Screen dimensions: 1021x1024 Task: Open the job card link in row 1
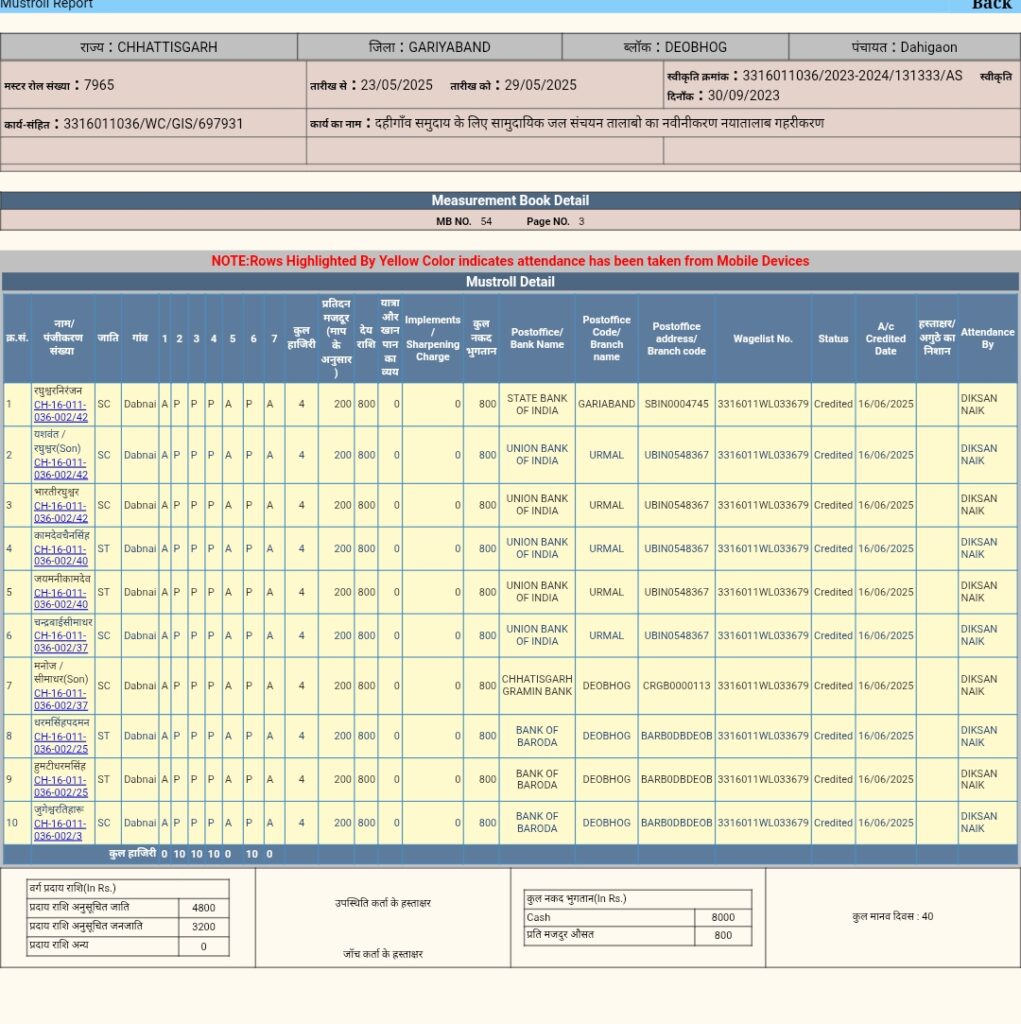[x=61, y=411]
